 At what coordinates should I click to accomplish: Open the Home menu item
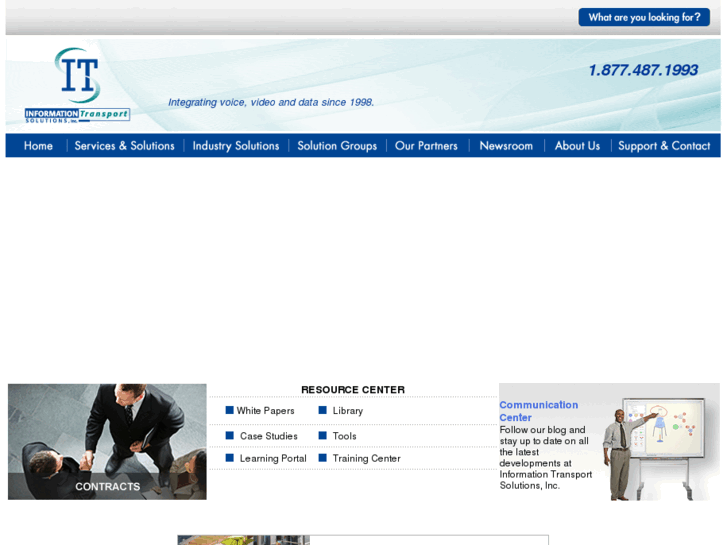click(x=38, y=146)
